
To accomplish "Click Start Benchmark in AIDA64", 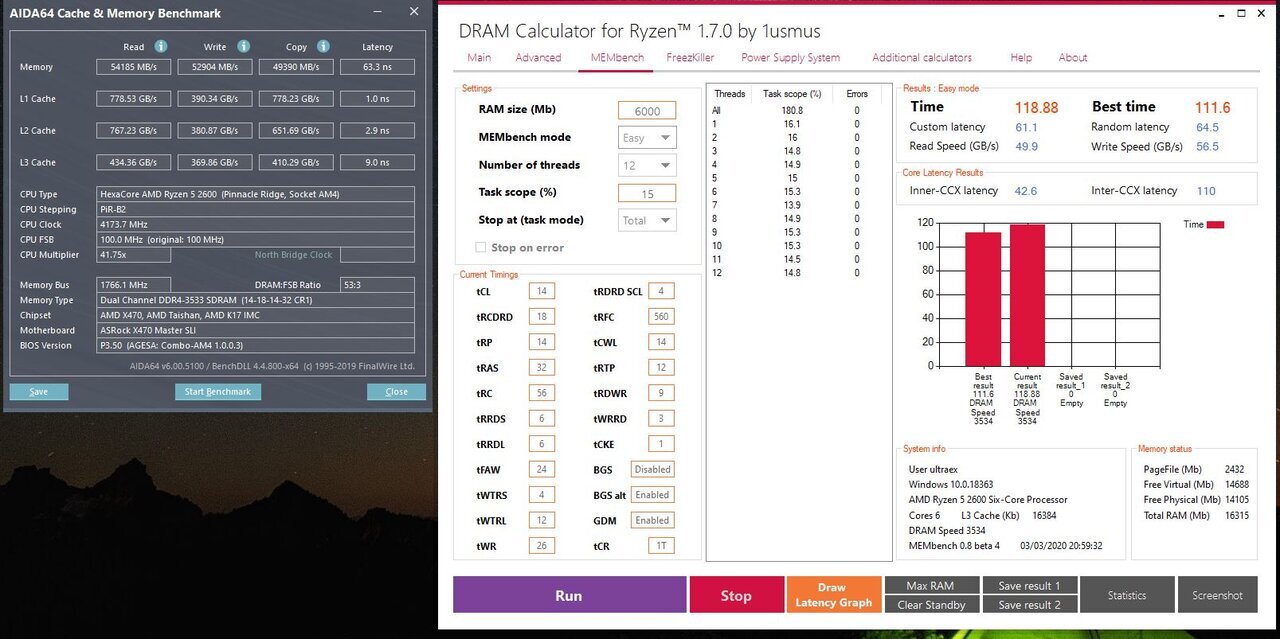I will click(218, 392).
